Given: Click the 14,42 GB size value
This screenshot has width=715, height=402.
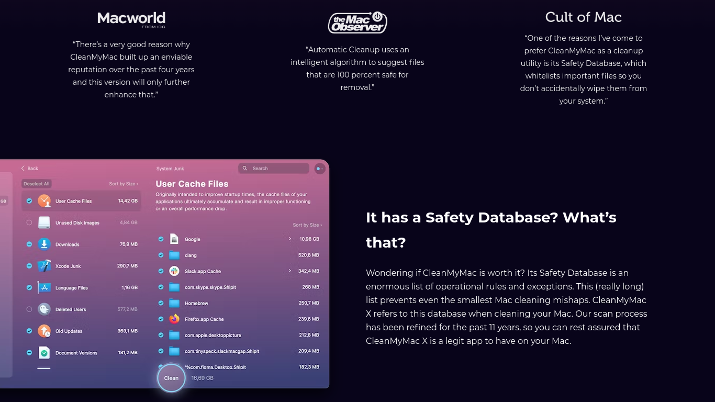Looking at the screenshot, I should (128, 201).
